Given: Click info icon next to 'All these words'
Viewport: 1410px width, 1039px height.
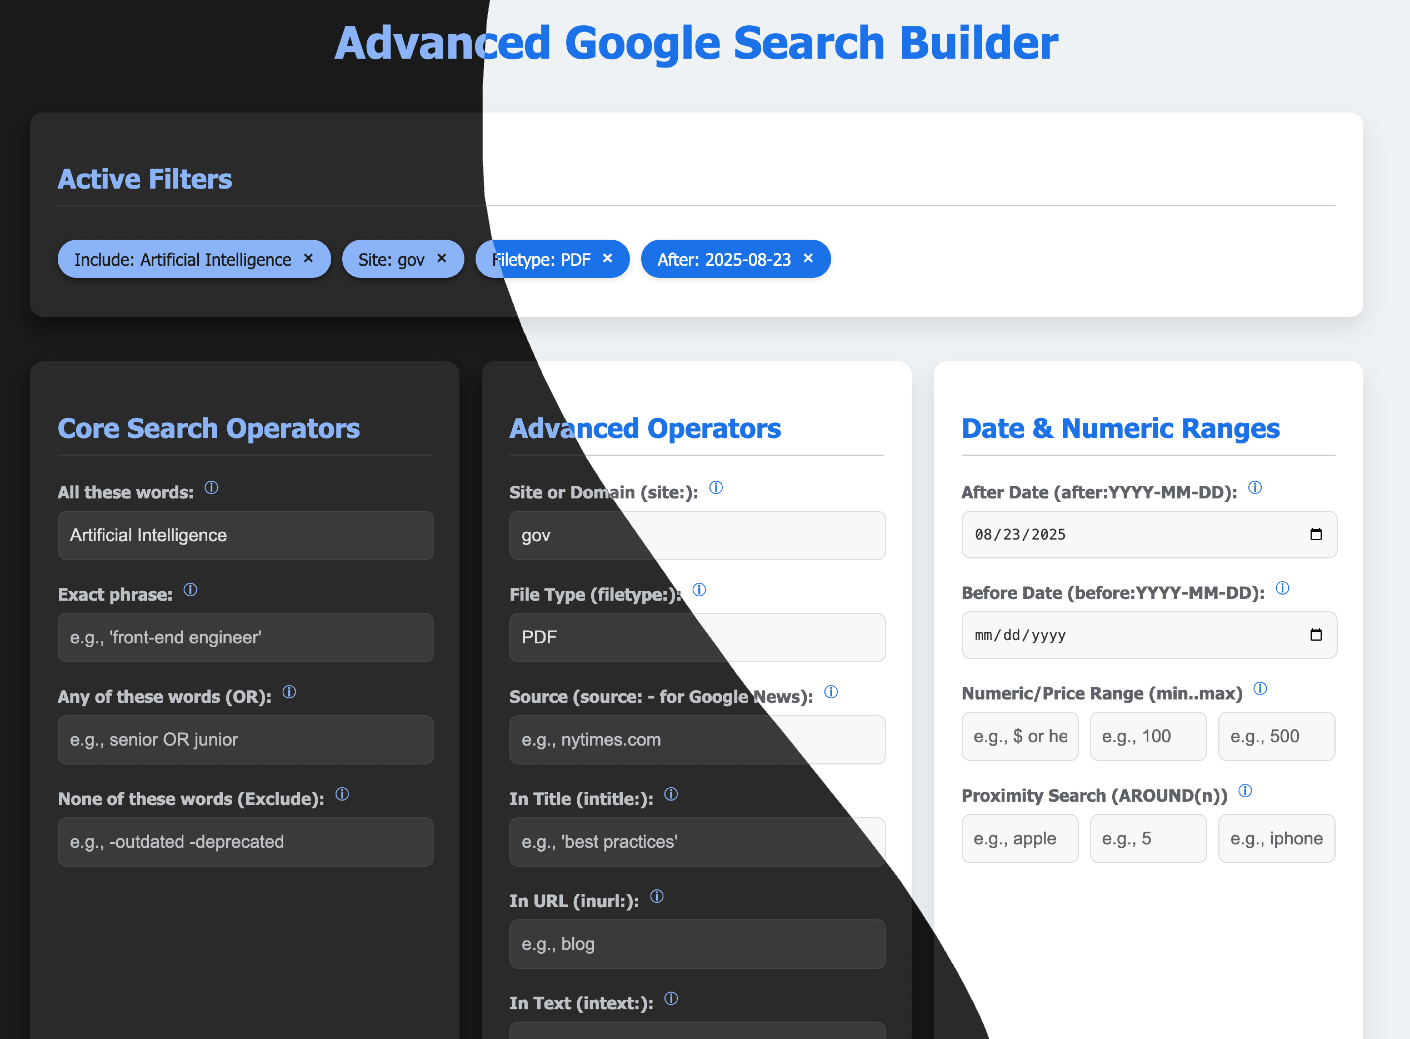Looking at the screenshot, I should click(211, 488).
